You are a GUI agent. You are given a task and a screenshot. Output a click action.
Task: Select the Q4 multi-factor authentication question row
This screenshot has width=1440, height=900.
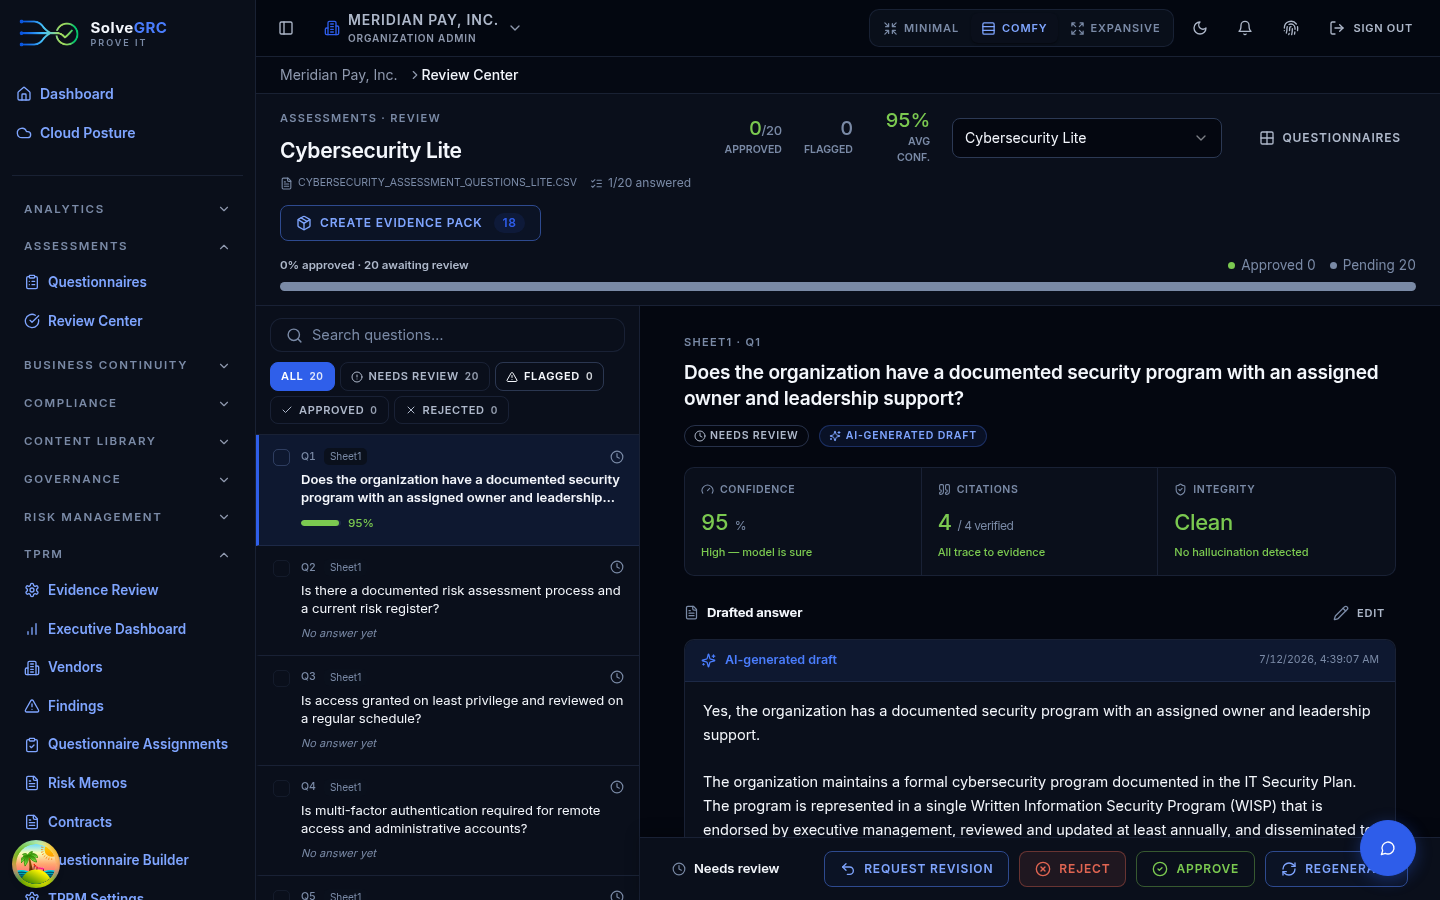(448, 820)
